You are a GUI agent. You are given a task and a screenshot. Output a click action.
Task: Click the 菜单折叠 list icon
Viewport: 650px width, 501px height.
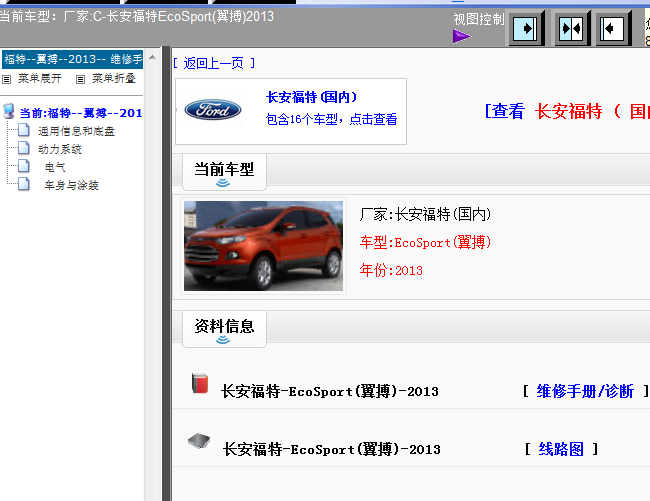(x=80, y=79)
